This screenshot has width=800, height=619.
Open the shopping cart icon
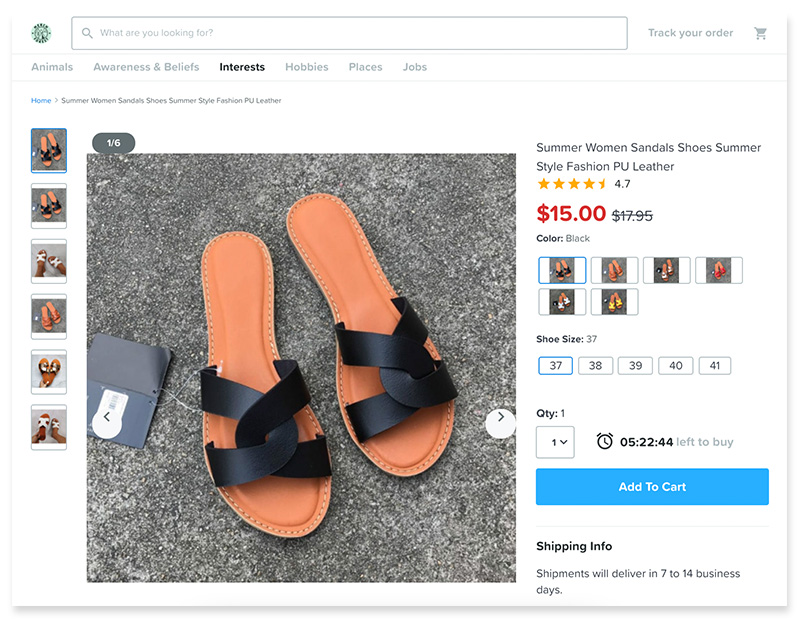tap(760, 33)
